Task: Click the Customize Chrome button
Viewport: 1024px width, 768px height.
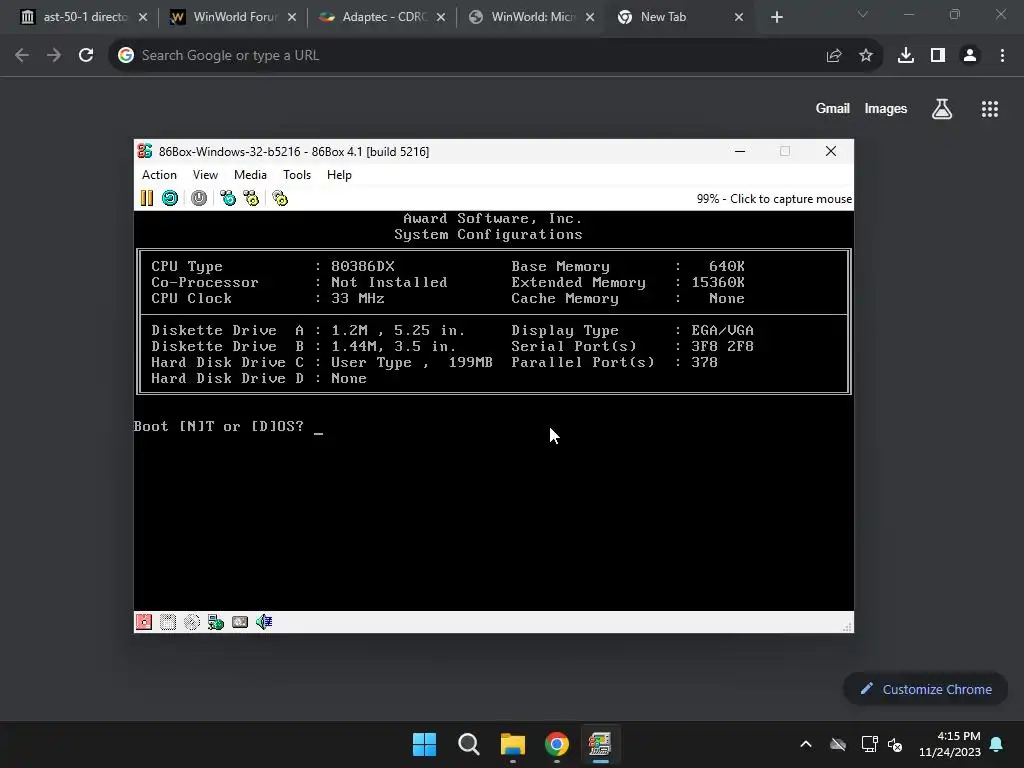Action: pyautogui.click(x=925, y=689)
